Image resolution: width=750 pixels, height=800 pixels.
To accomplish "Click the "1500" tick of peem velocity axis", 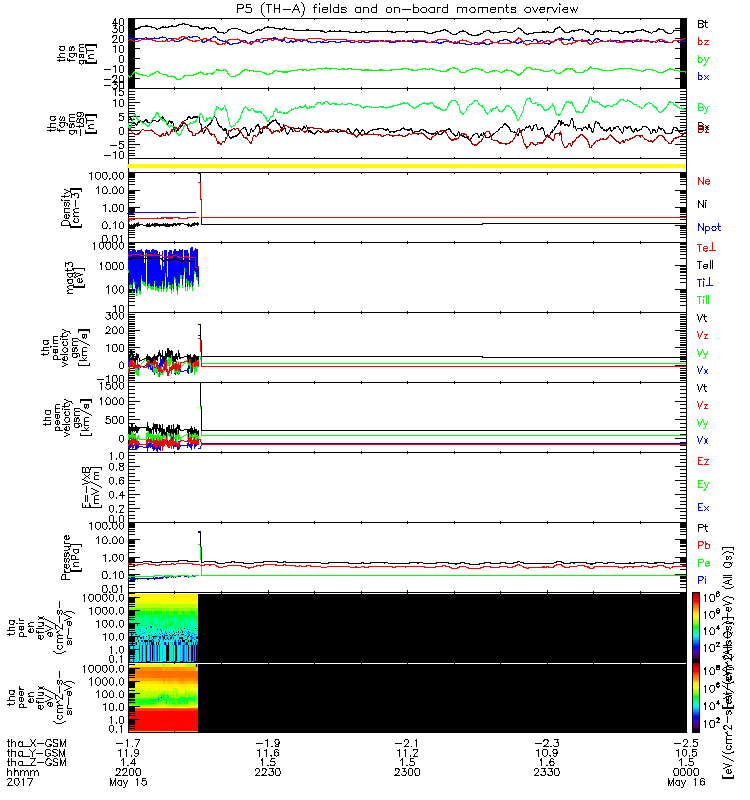I will click(112, 386).
